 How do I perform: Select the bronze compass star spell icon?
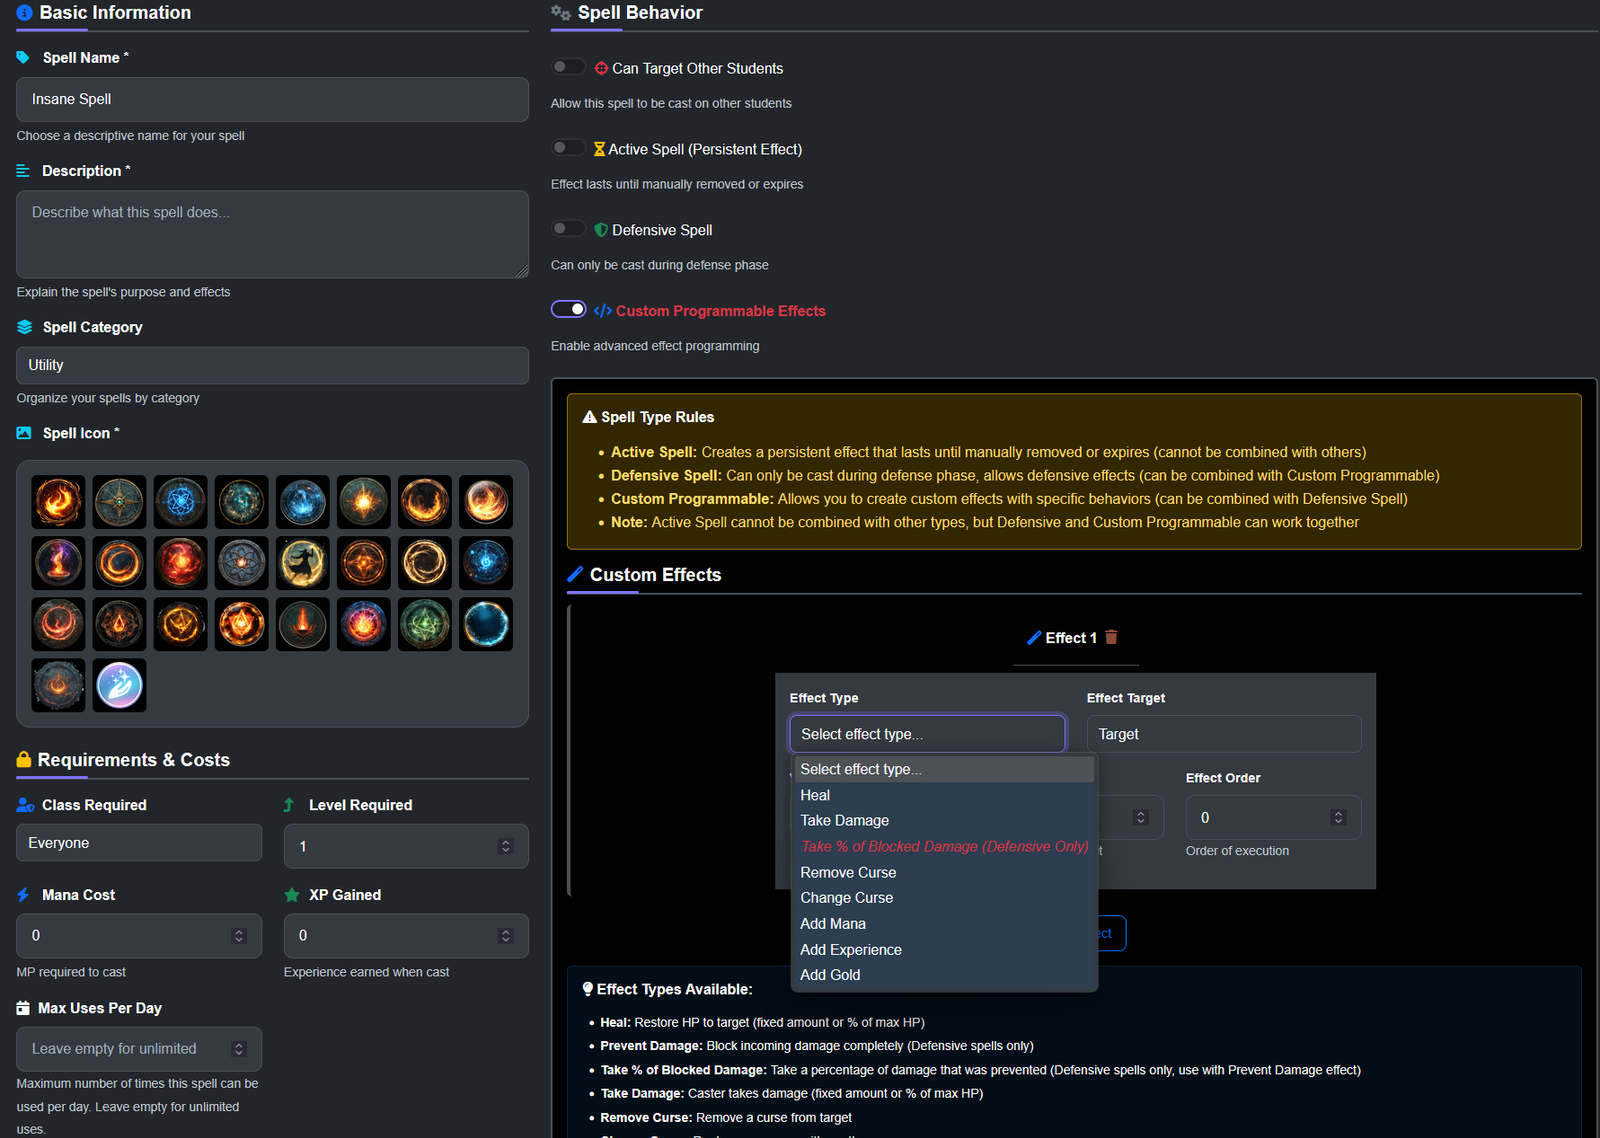pyautogui.click(x=119, y=502)
